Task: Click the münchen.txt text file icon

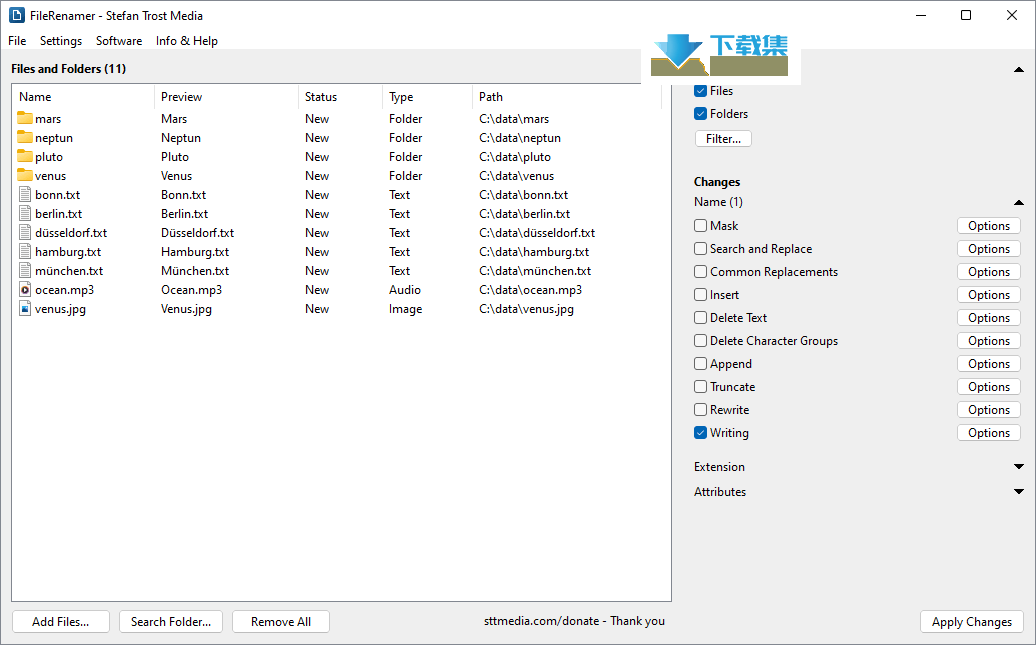Action: pyautogui.click(x=25, y=270)
